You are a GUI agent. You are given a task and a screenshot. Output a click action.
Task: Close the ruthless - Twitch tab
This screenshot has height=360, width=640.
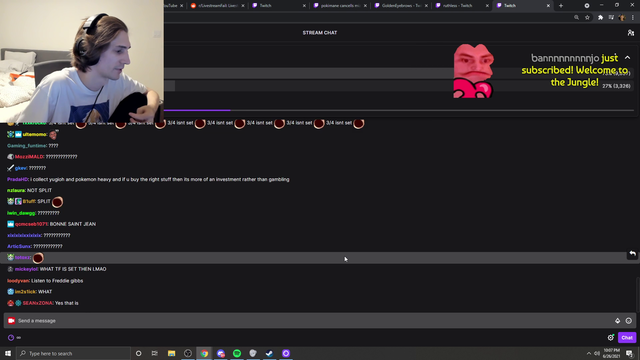point(487,6)
